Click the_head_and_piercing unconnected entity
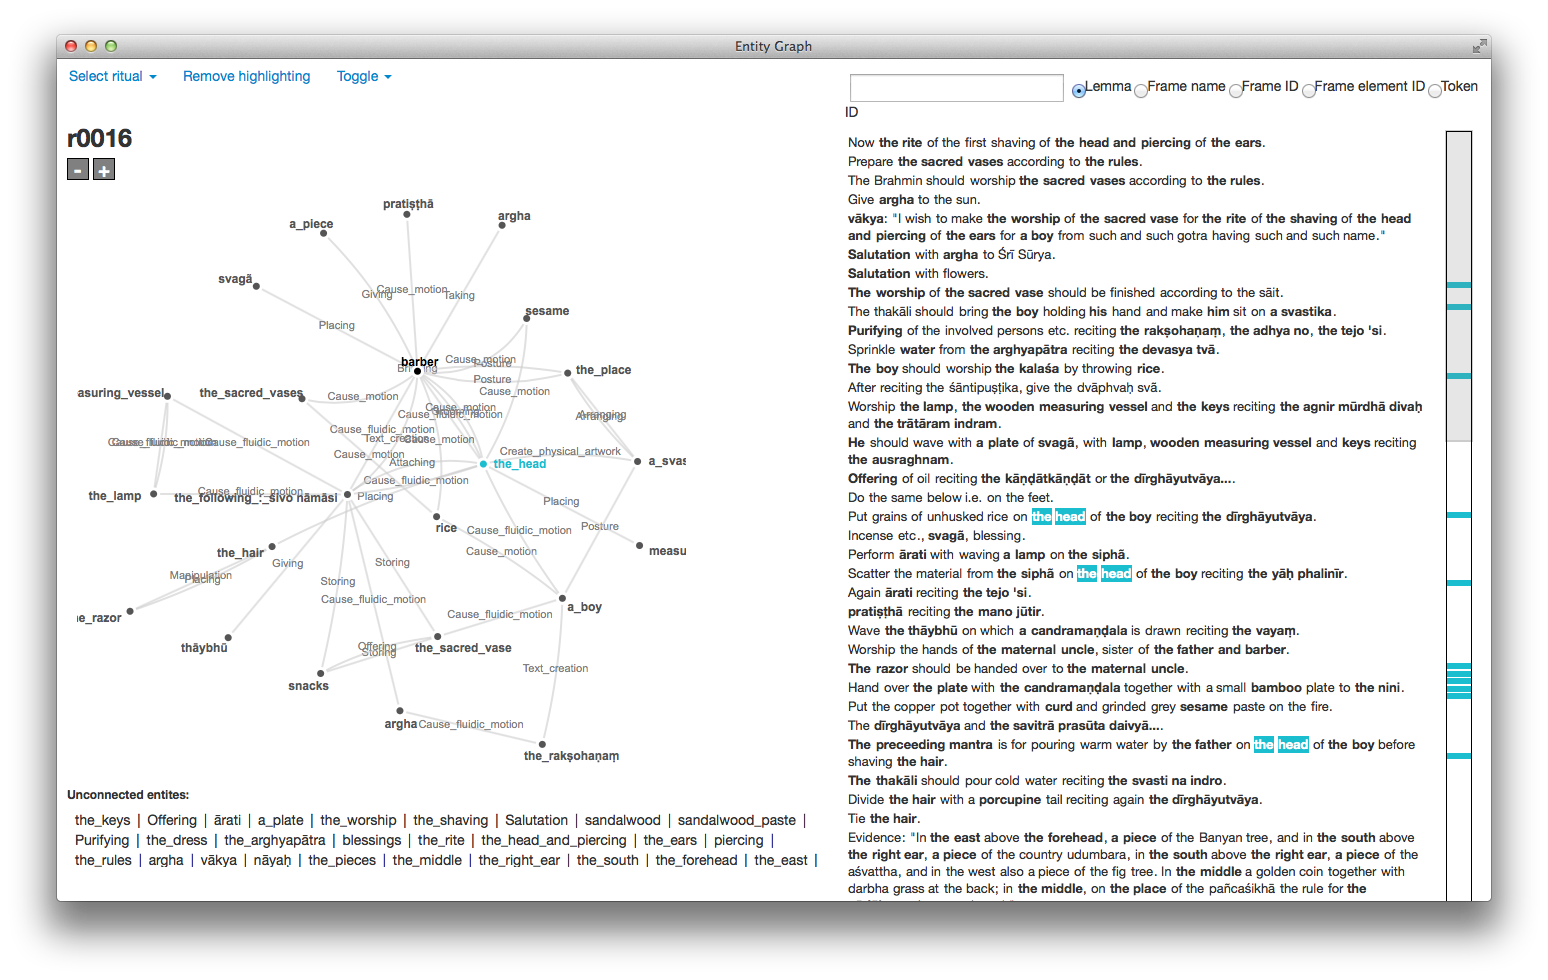Viewport: 1548px width, 980px height. tap(554, 840)
